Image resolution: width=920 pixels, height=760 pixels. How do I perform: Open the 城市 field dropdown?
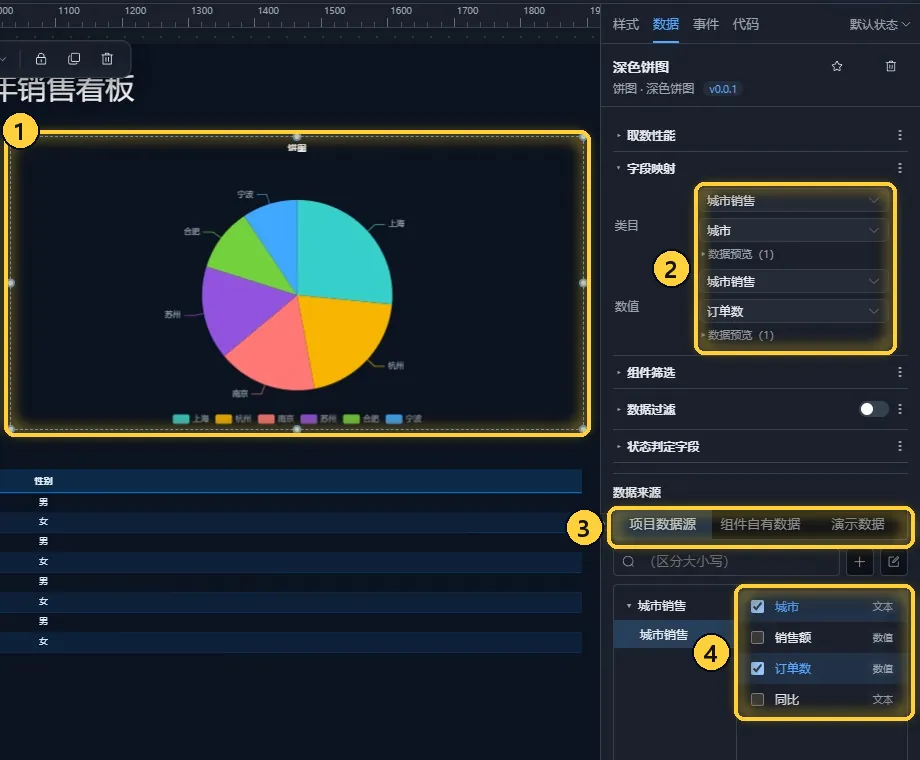point(793,231)
